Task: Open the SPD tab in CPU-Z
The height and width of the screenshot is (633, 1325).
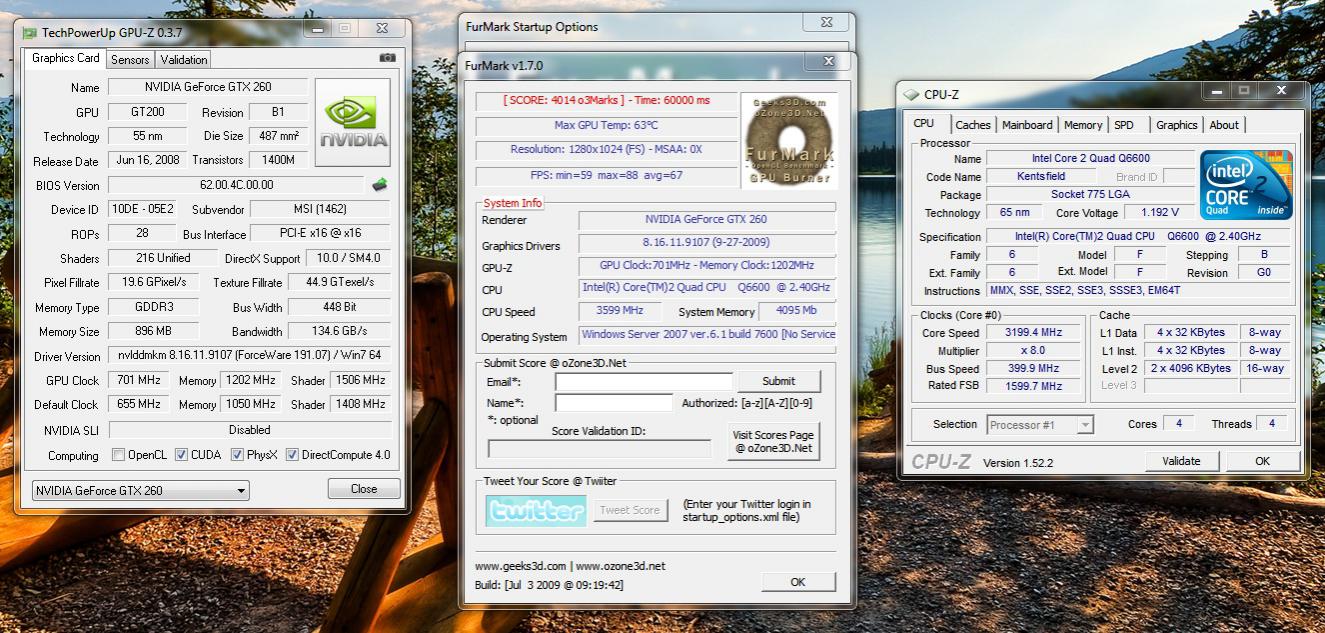Action: click(1124, 125)
